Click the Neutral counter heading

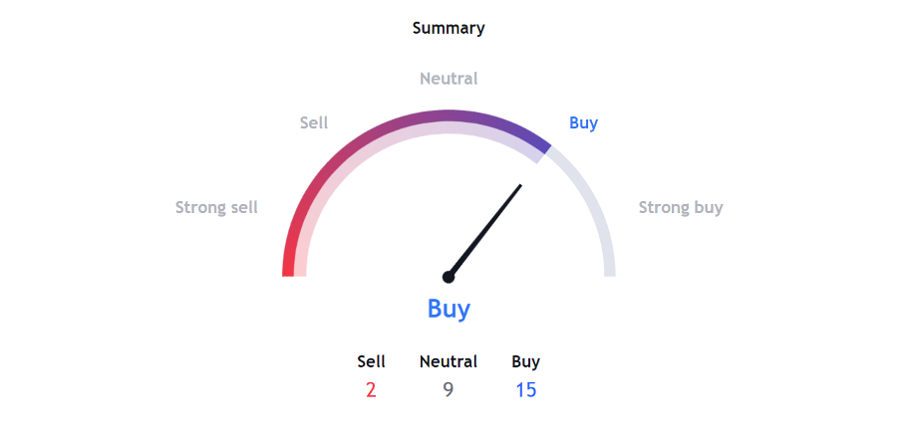(x=449, y=362)
